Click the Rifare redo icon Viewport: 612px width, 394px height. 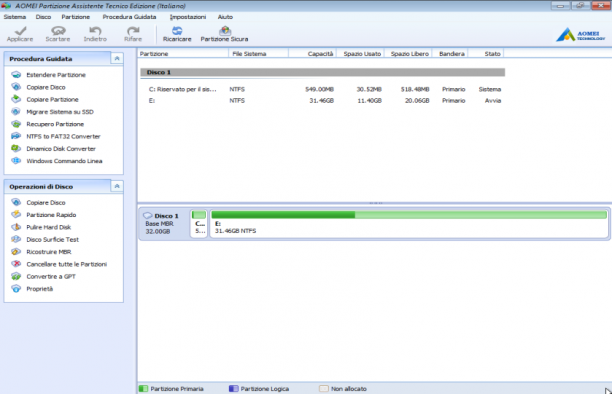pos(133,31)
